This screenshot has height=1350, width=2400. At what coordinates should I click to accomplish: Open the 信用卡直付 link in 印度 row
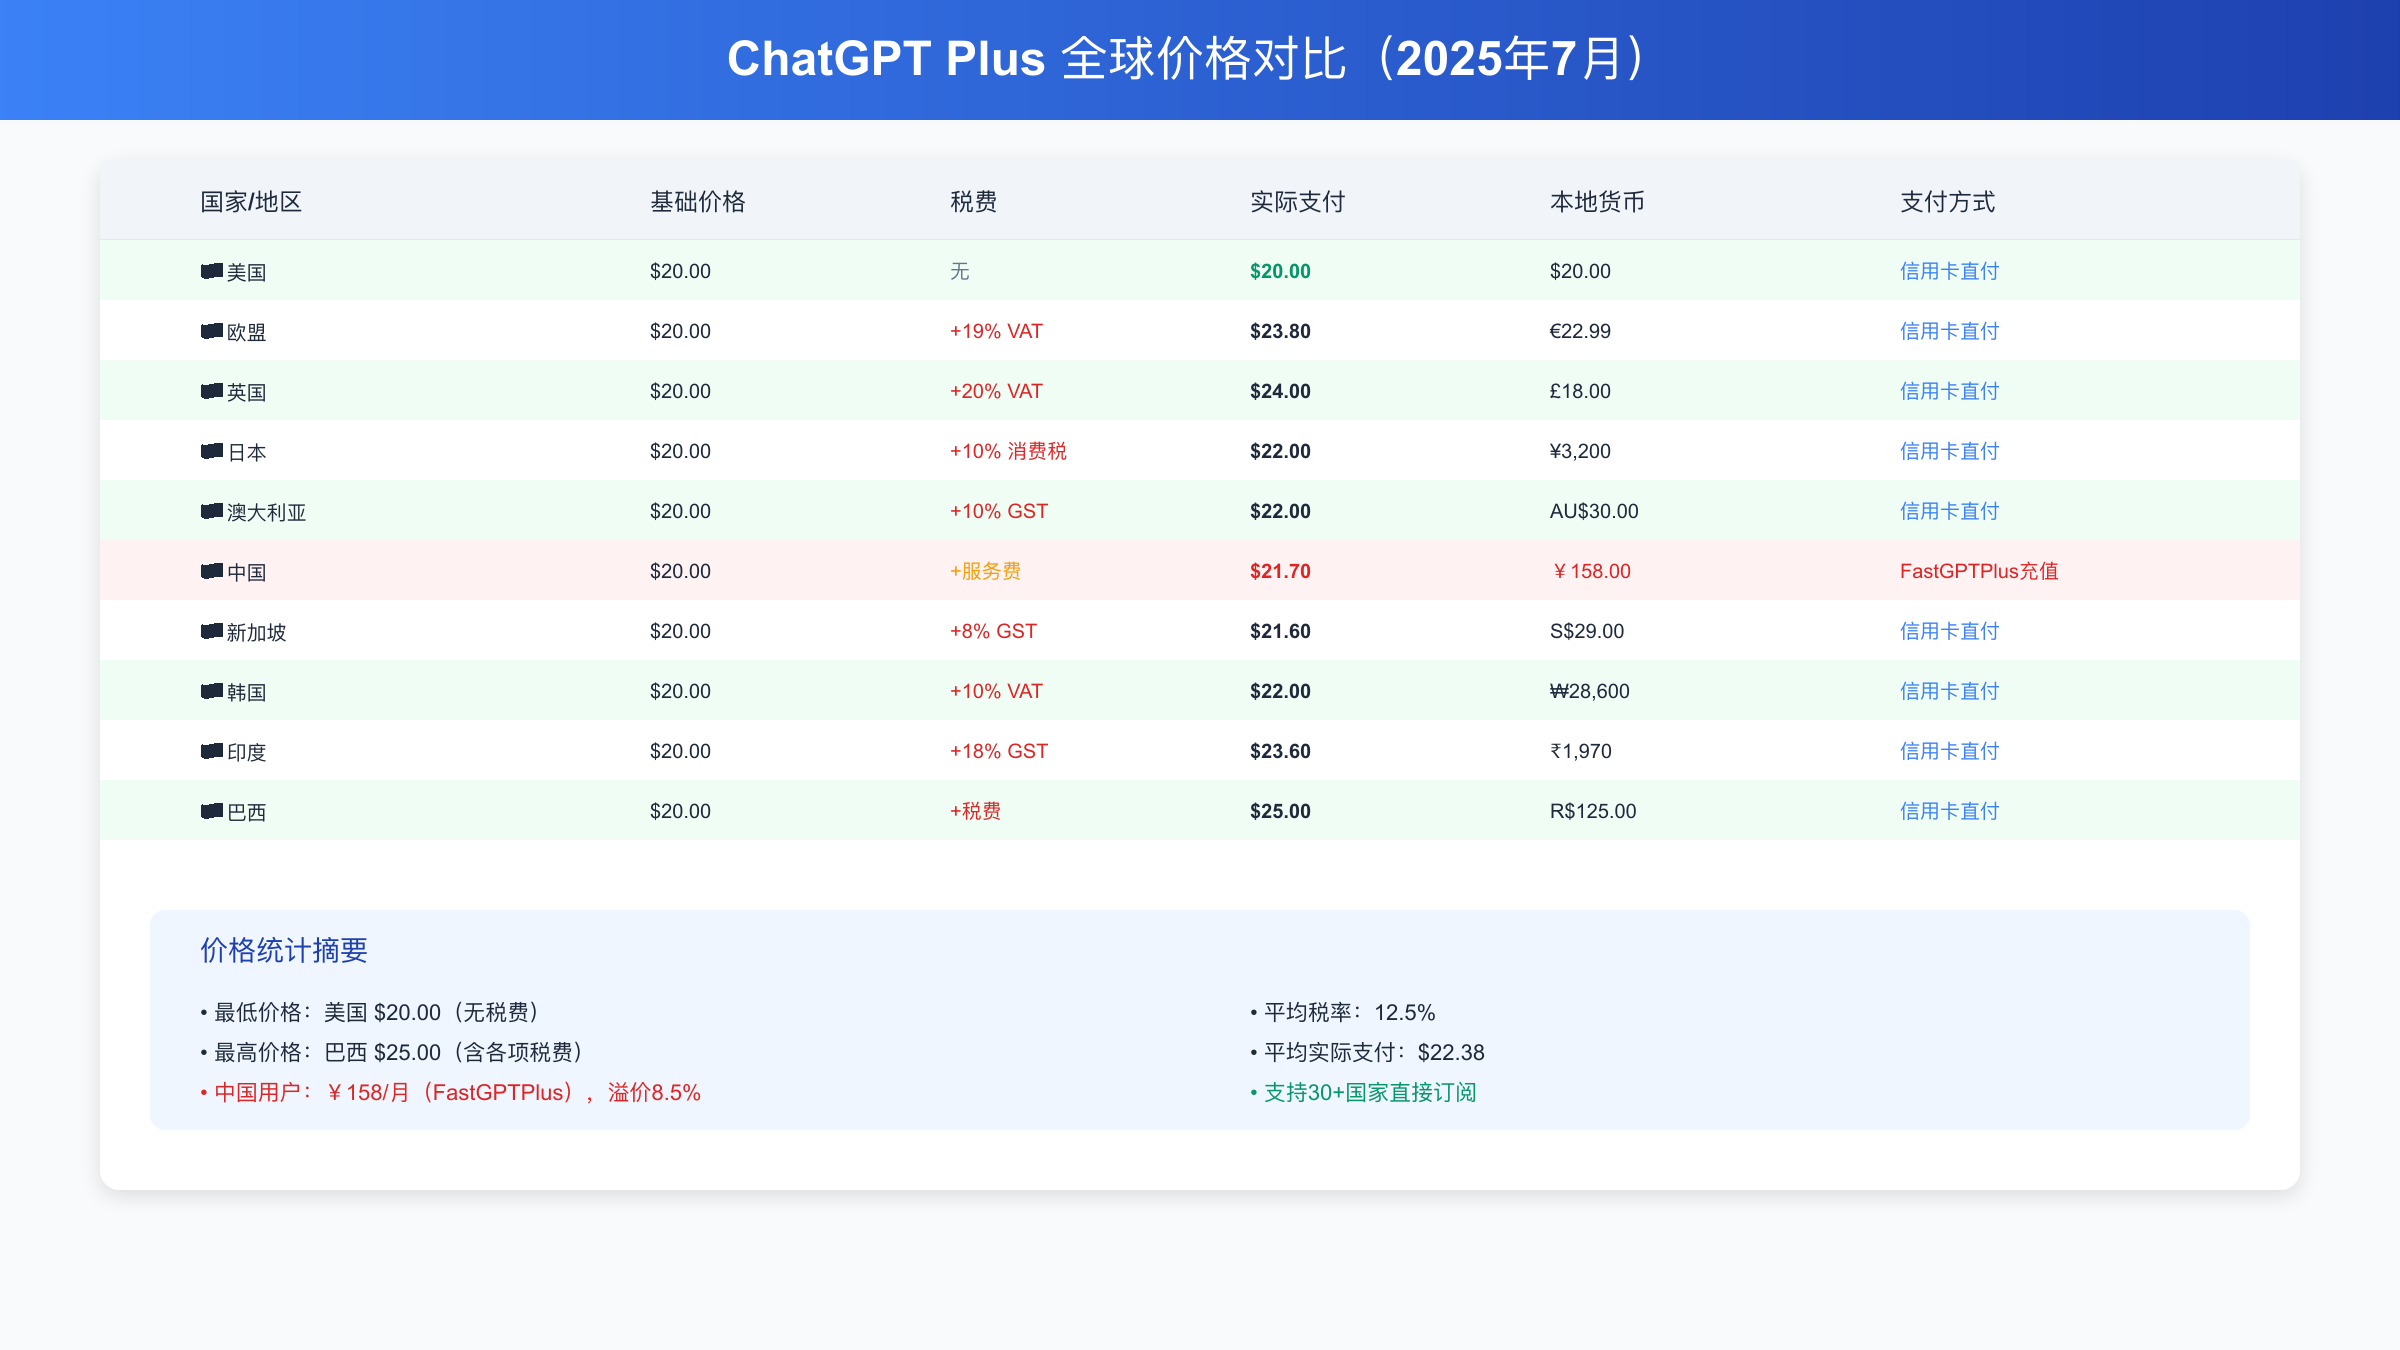(1949, 751)
